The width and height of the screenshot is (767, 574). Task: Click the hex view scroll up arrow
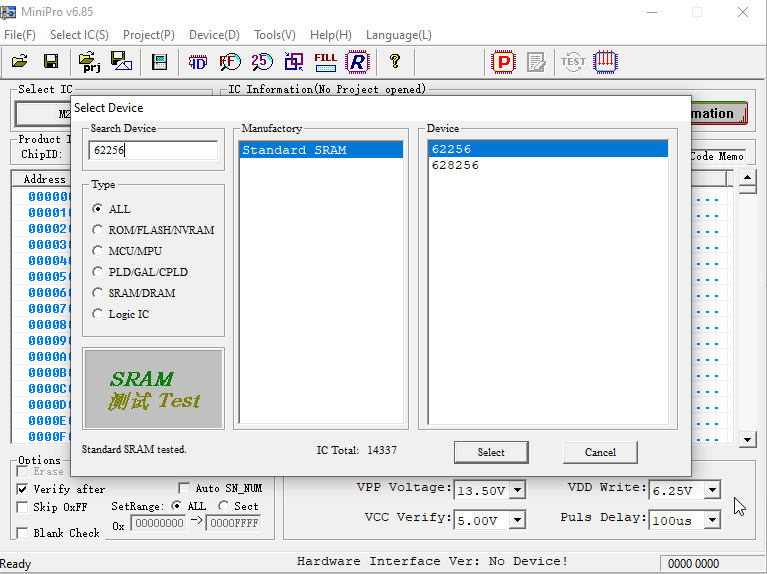pyautogui.click(x=747, y=177)
